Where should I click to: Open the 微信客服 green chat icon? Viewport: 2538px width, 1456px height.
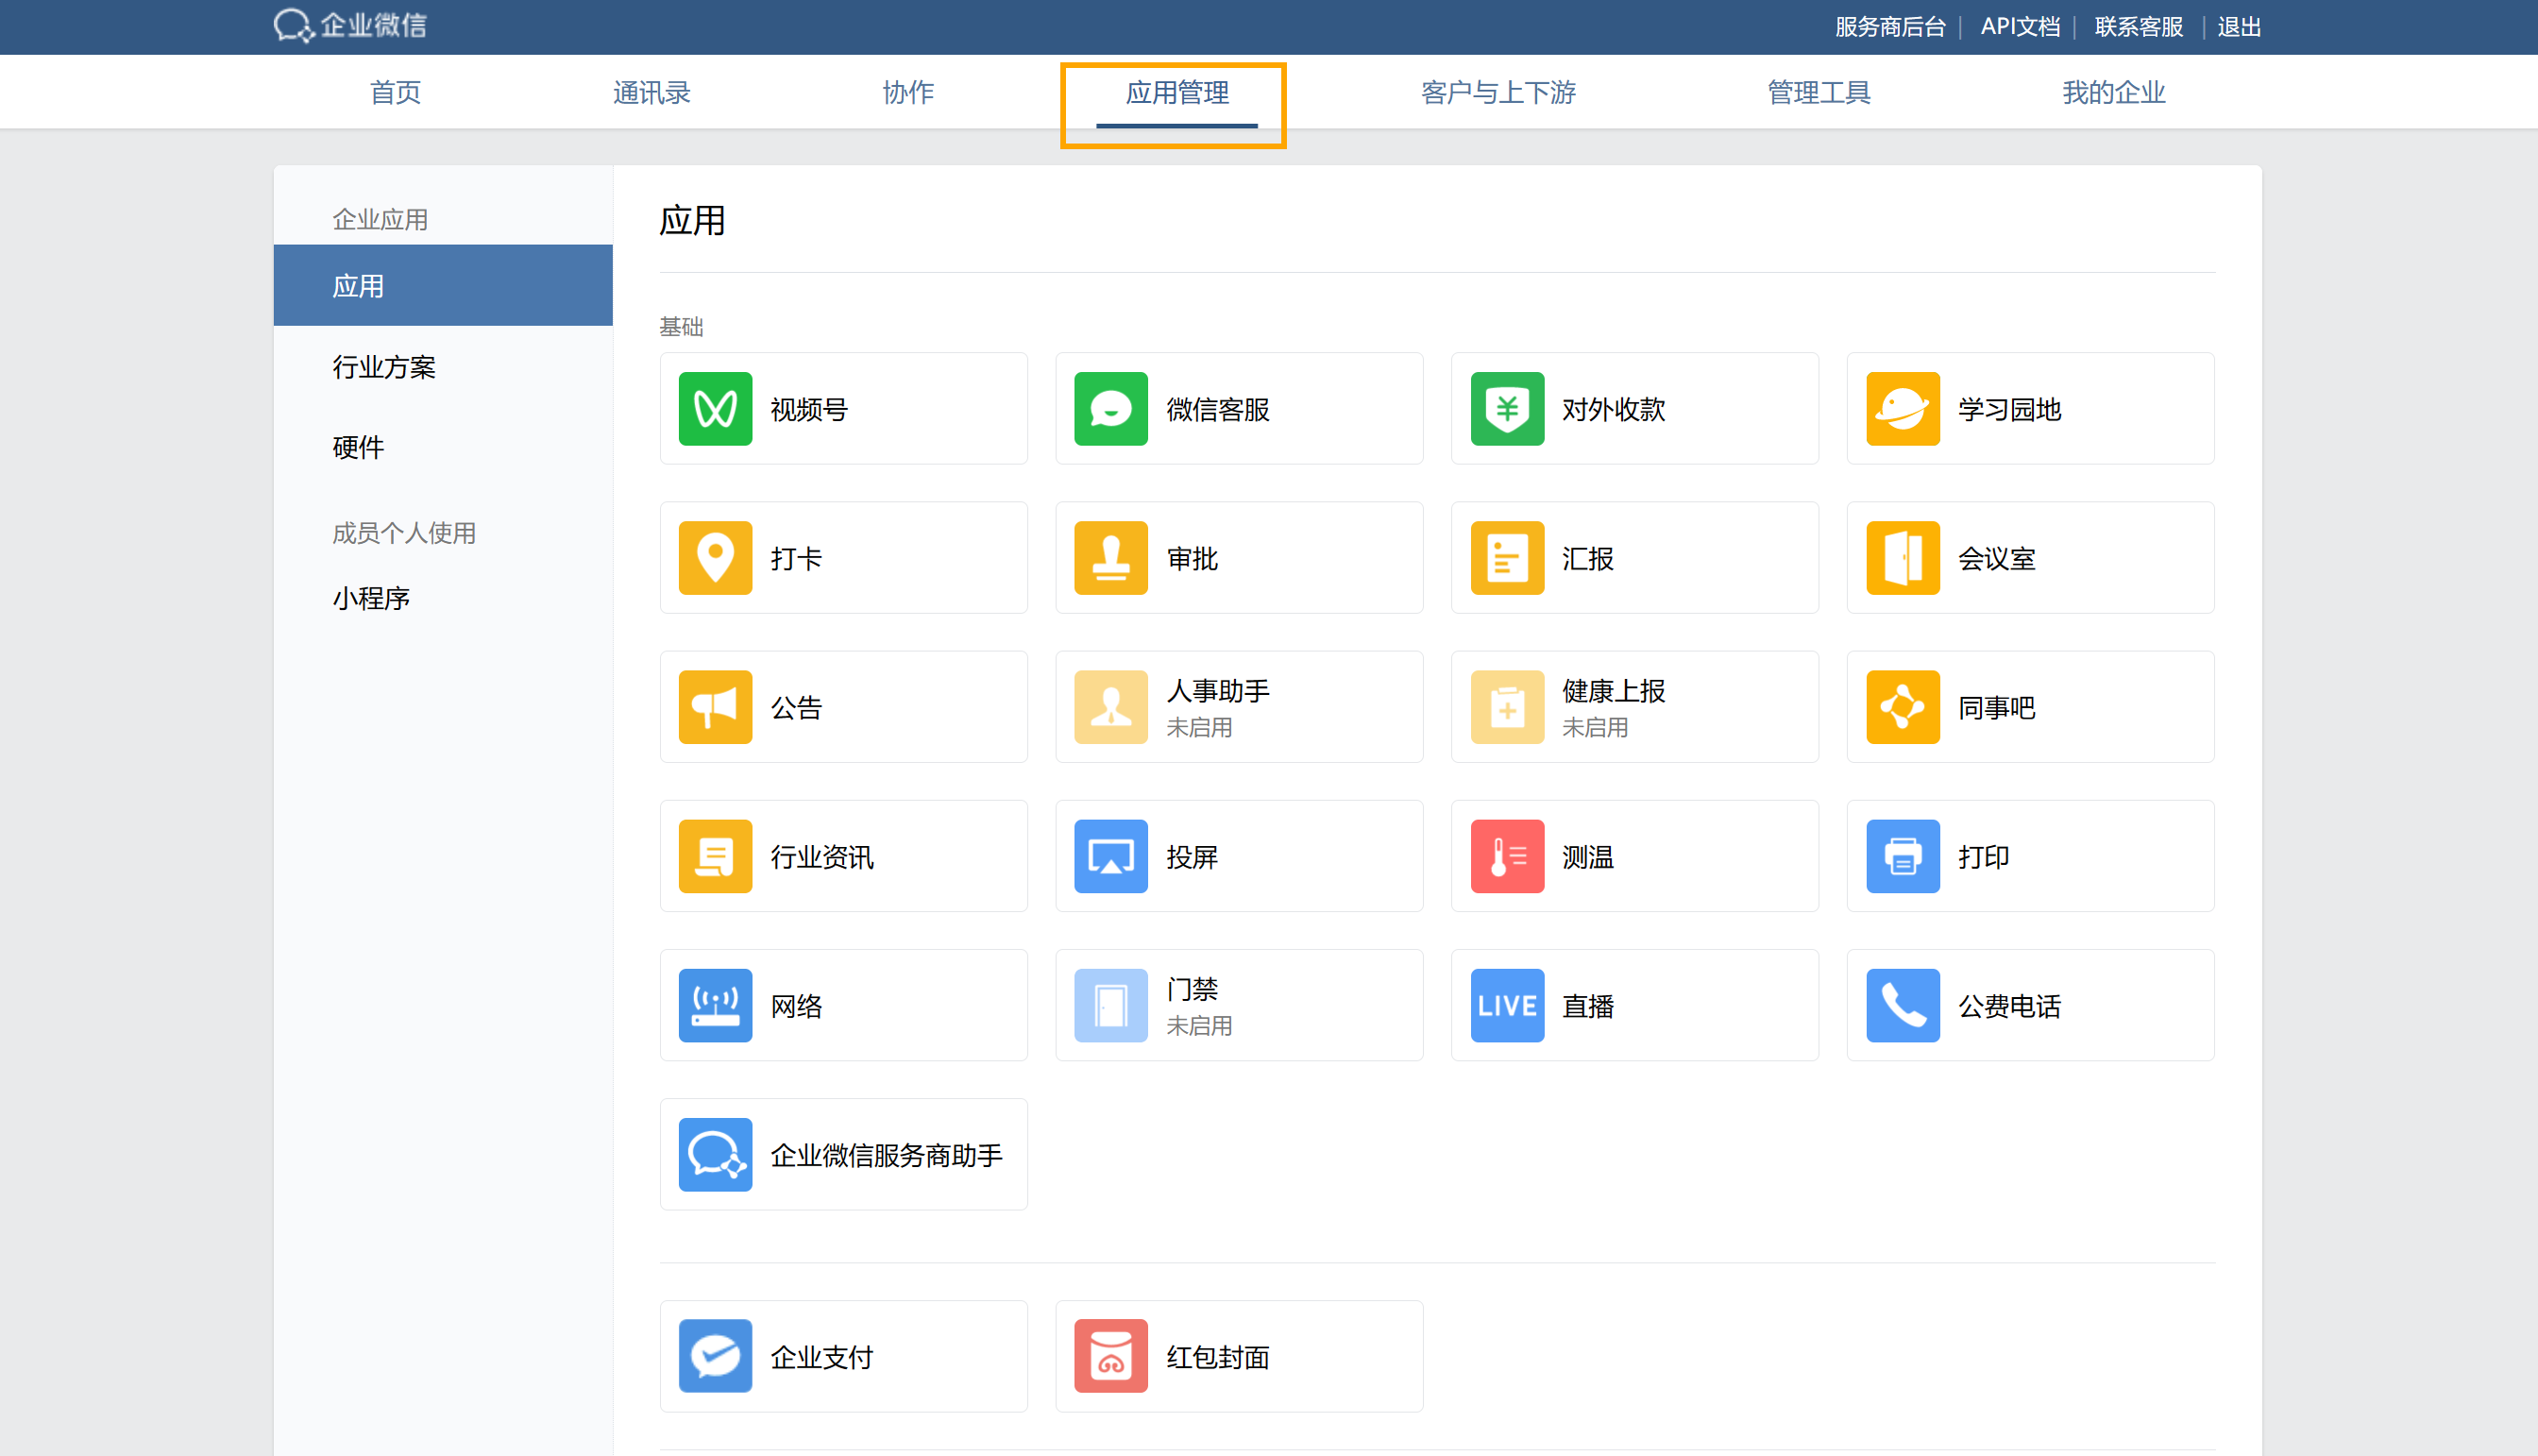pos(1111,409)
